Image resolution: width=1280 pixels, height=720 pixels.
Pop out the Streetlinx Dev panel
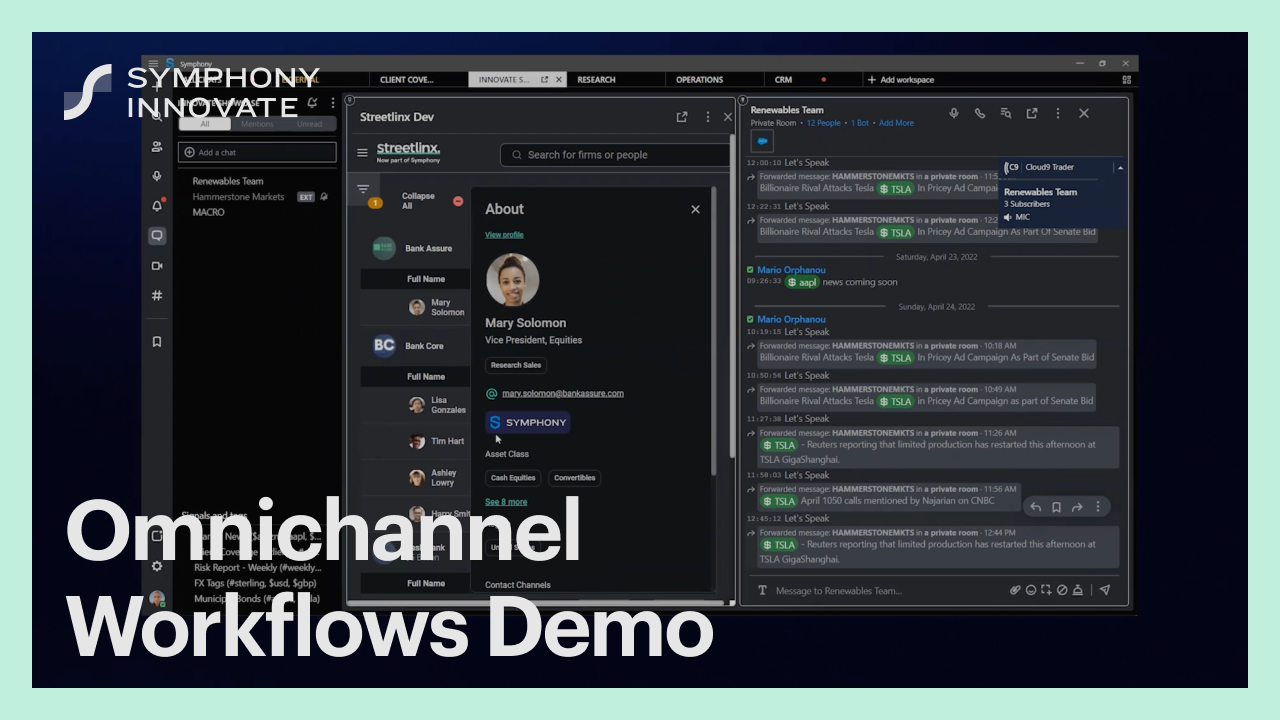click(x=682, y=117)
